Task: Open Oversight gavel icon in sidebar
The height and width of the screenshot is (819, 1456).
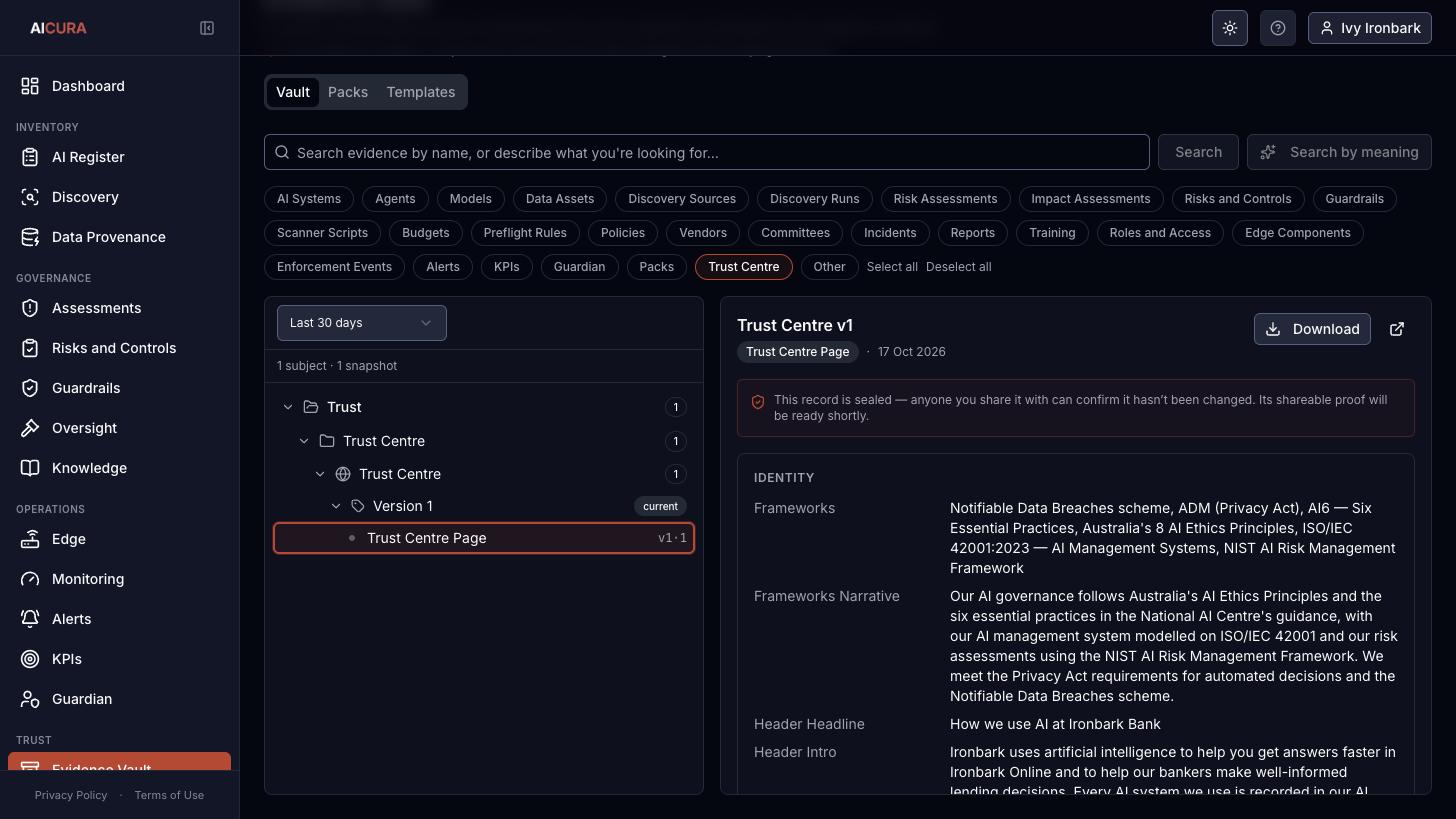Action: [30, 428]
